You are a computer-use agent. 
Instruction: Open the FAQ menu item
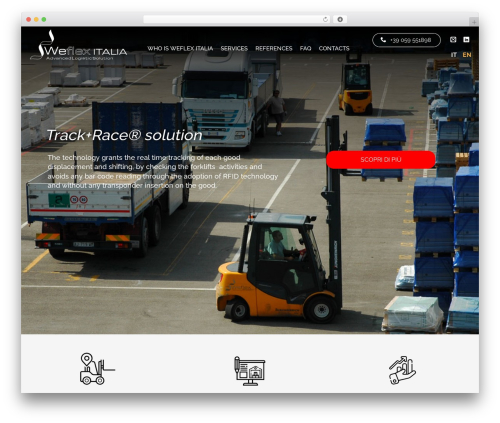tap(305, 48)
